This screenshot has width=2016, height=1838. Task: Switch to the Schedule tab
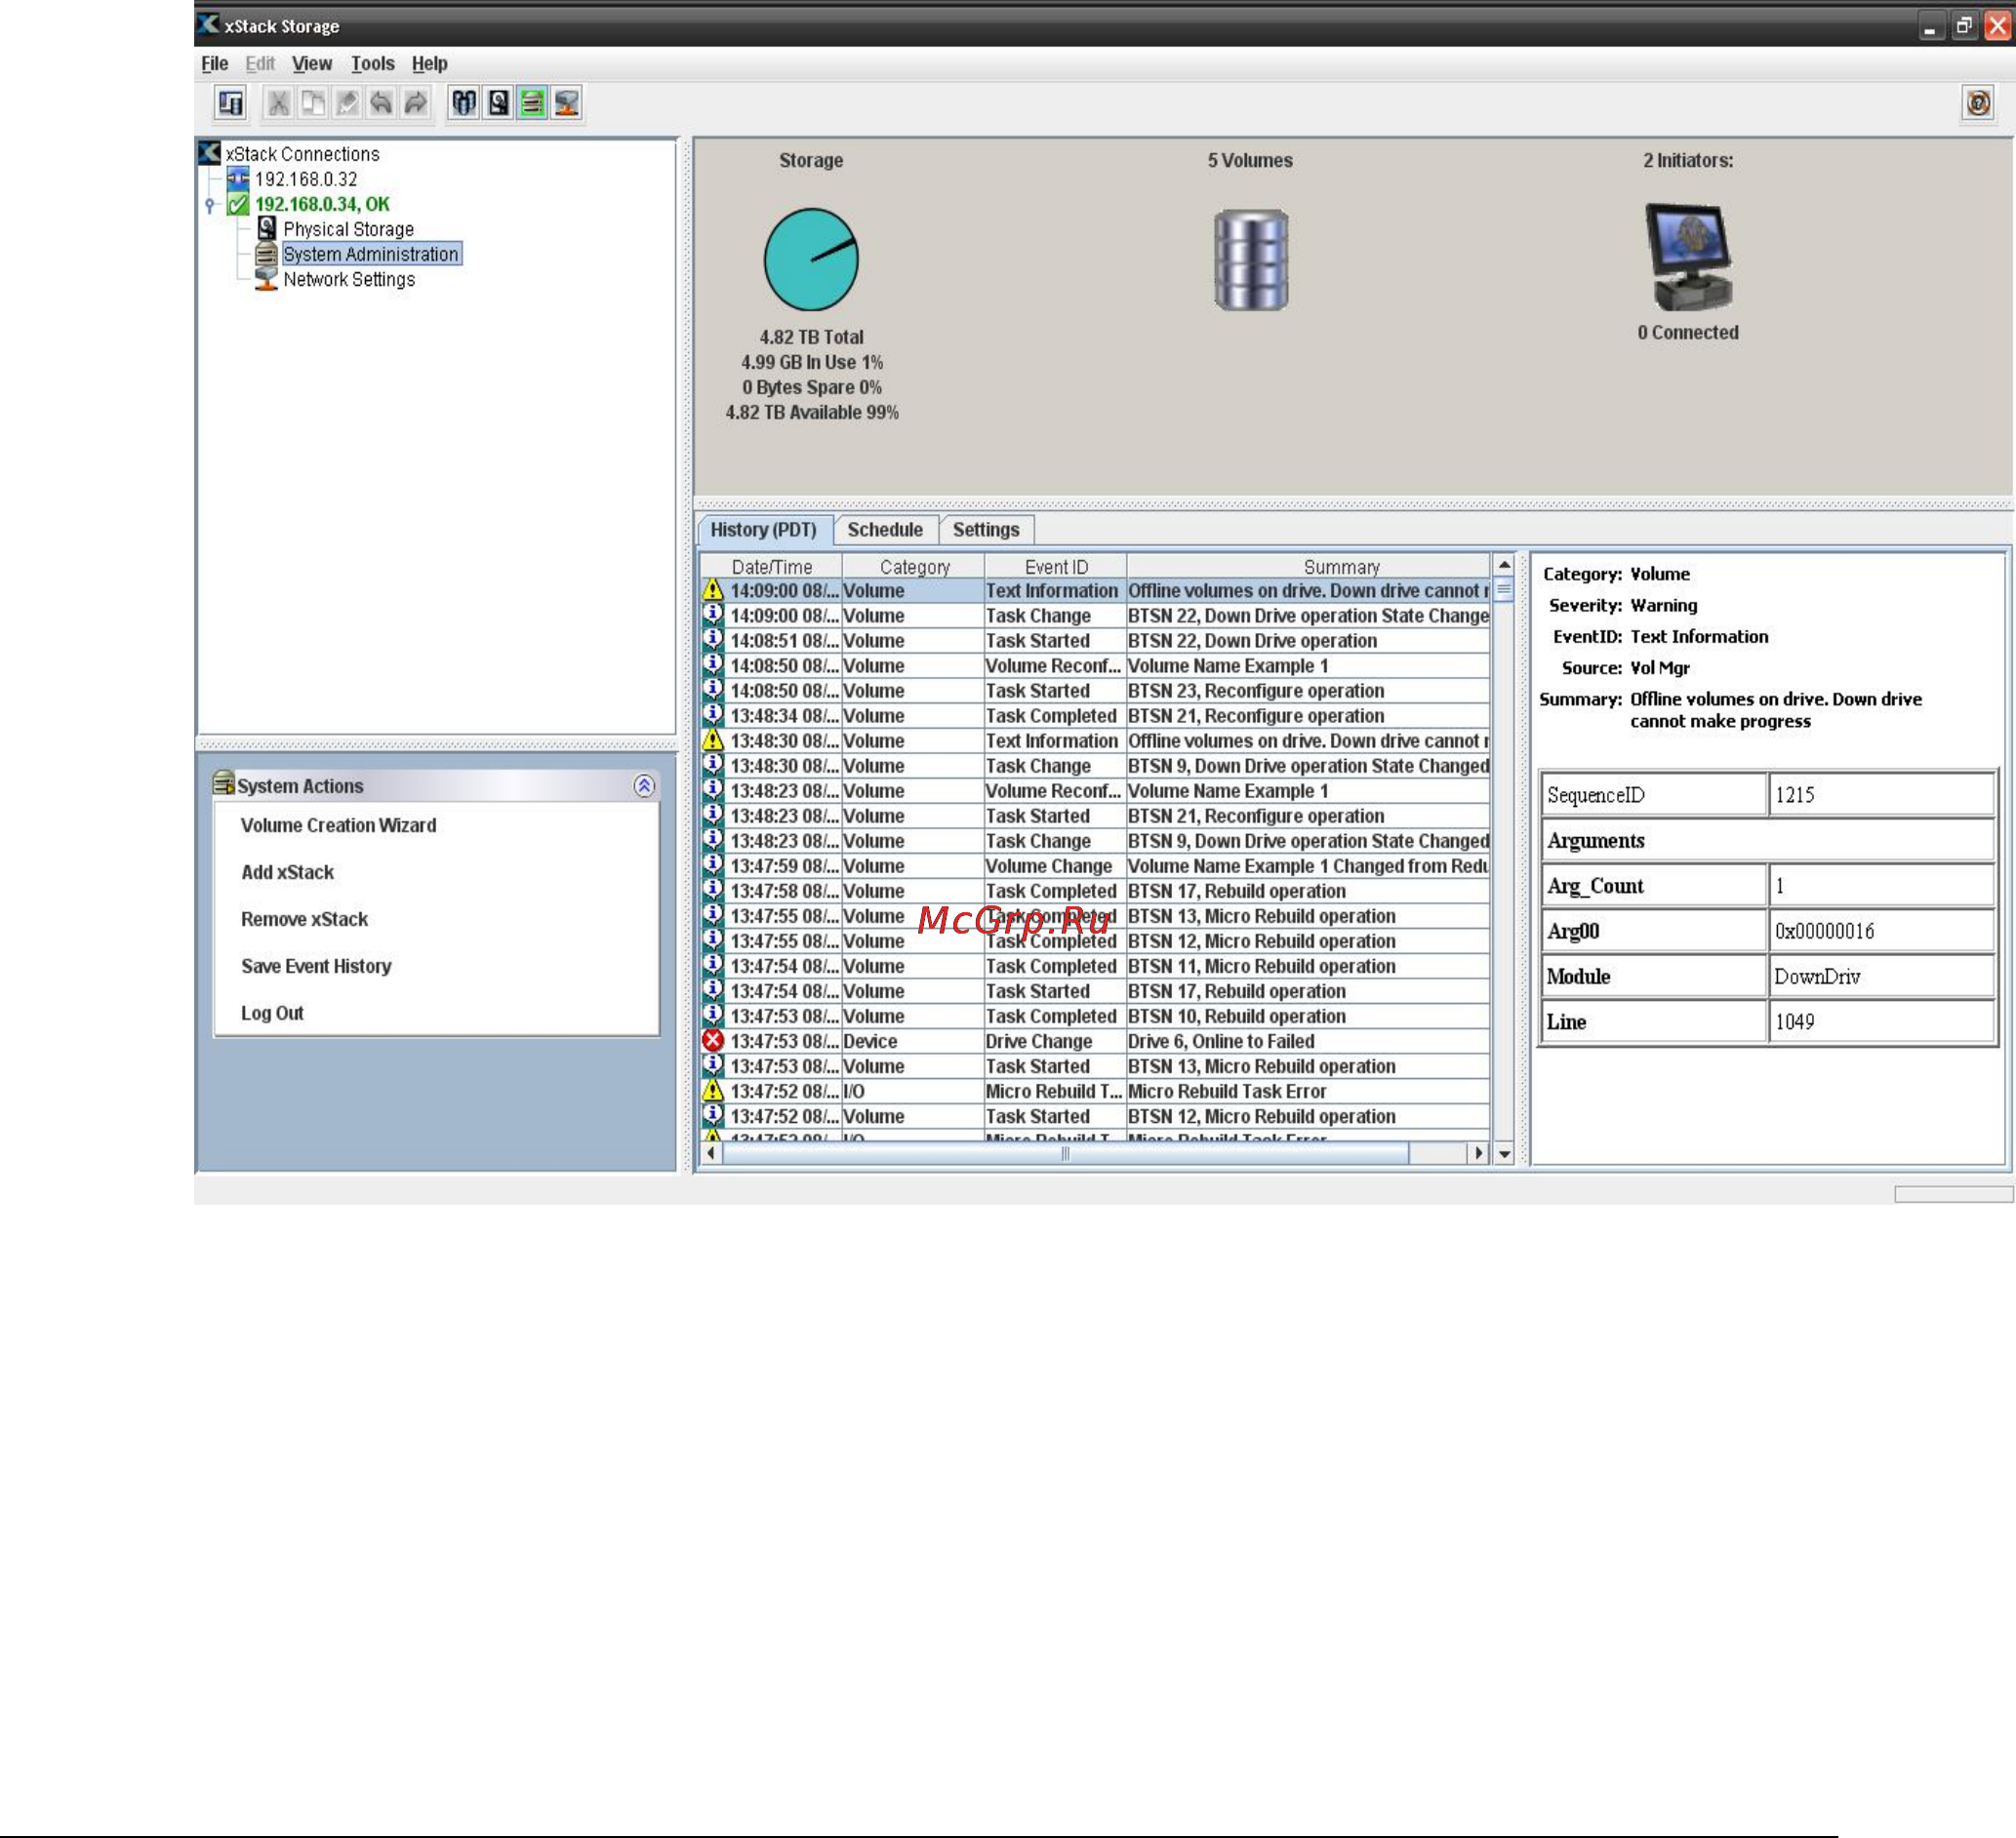pyautogui.click(x=885, y=530)
